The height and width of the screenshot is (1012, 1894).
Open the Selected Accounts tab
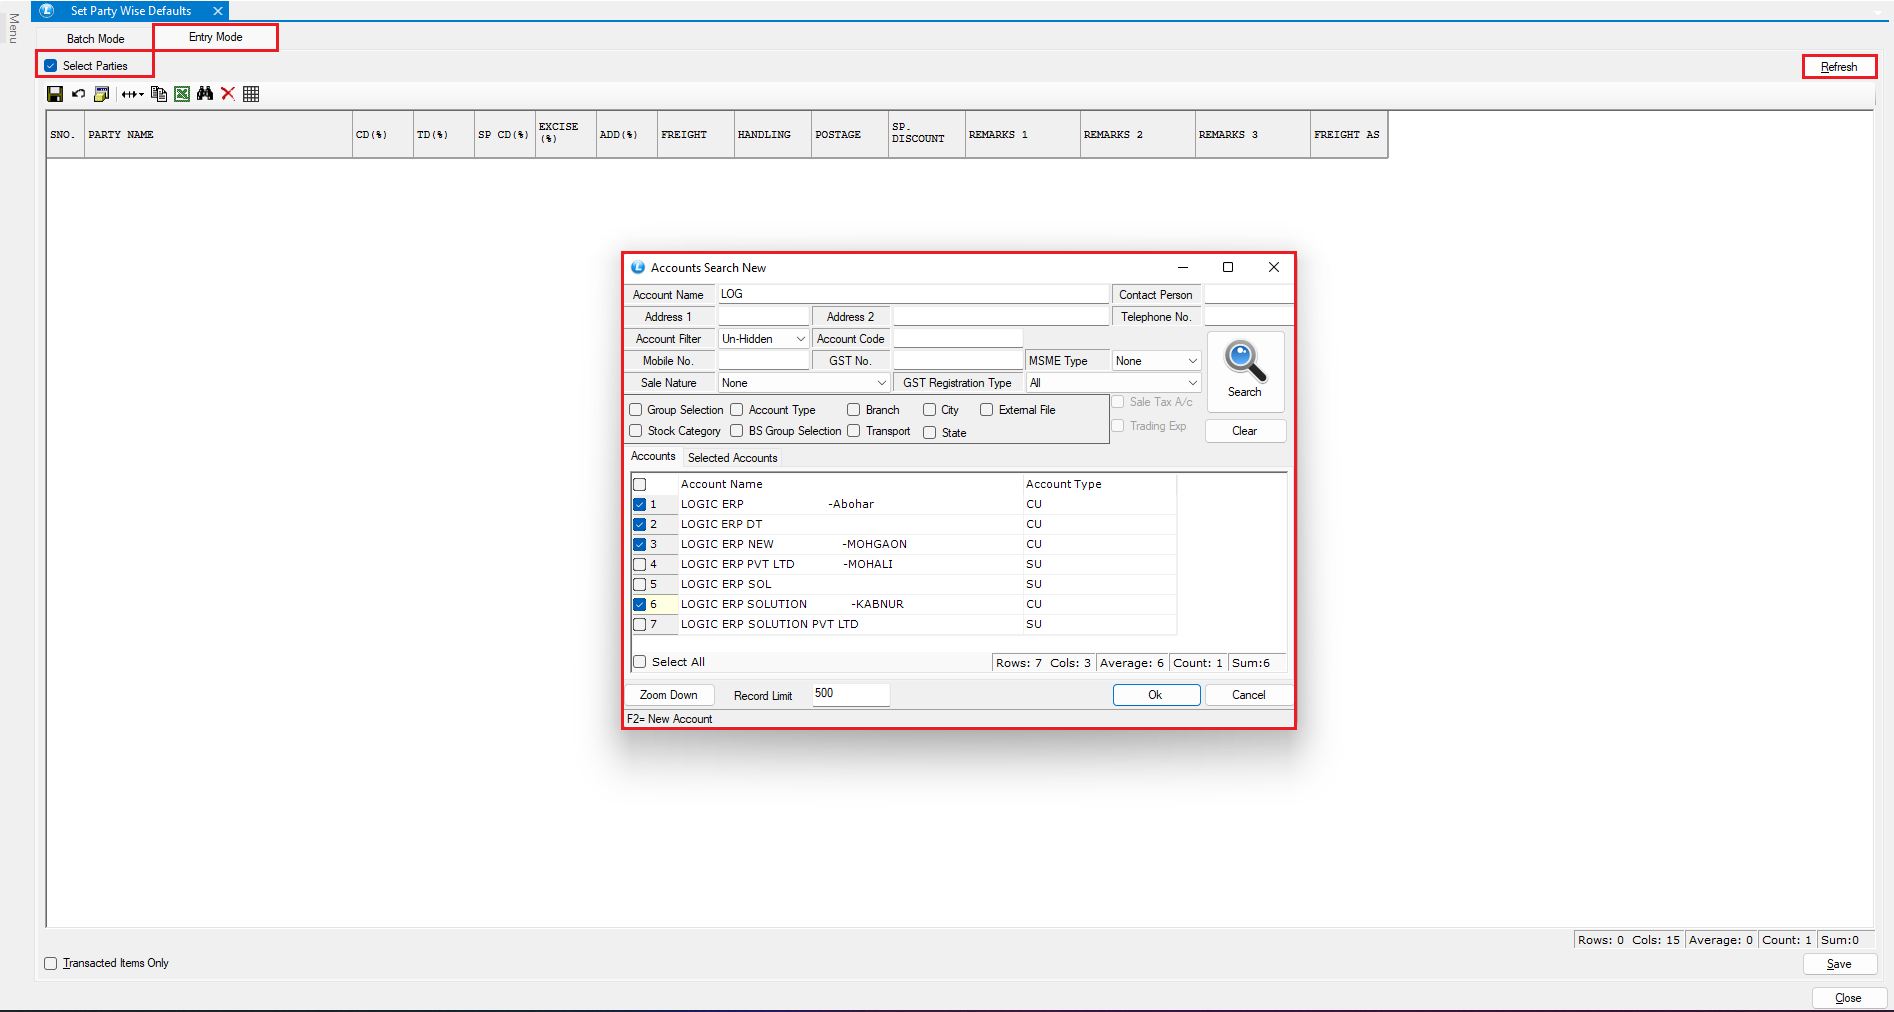(732, 458)
